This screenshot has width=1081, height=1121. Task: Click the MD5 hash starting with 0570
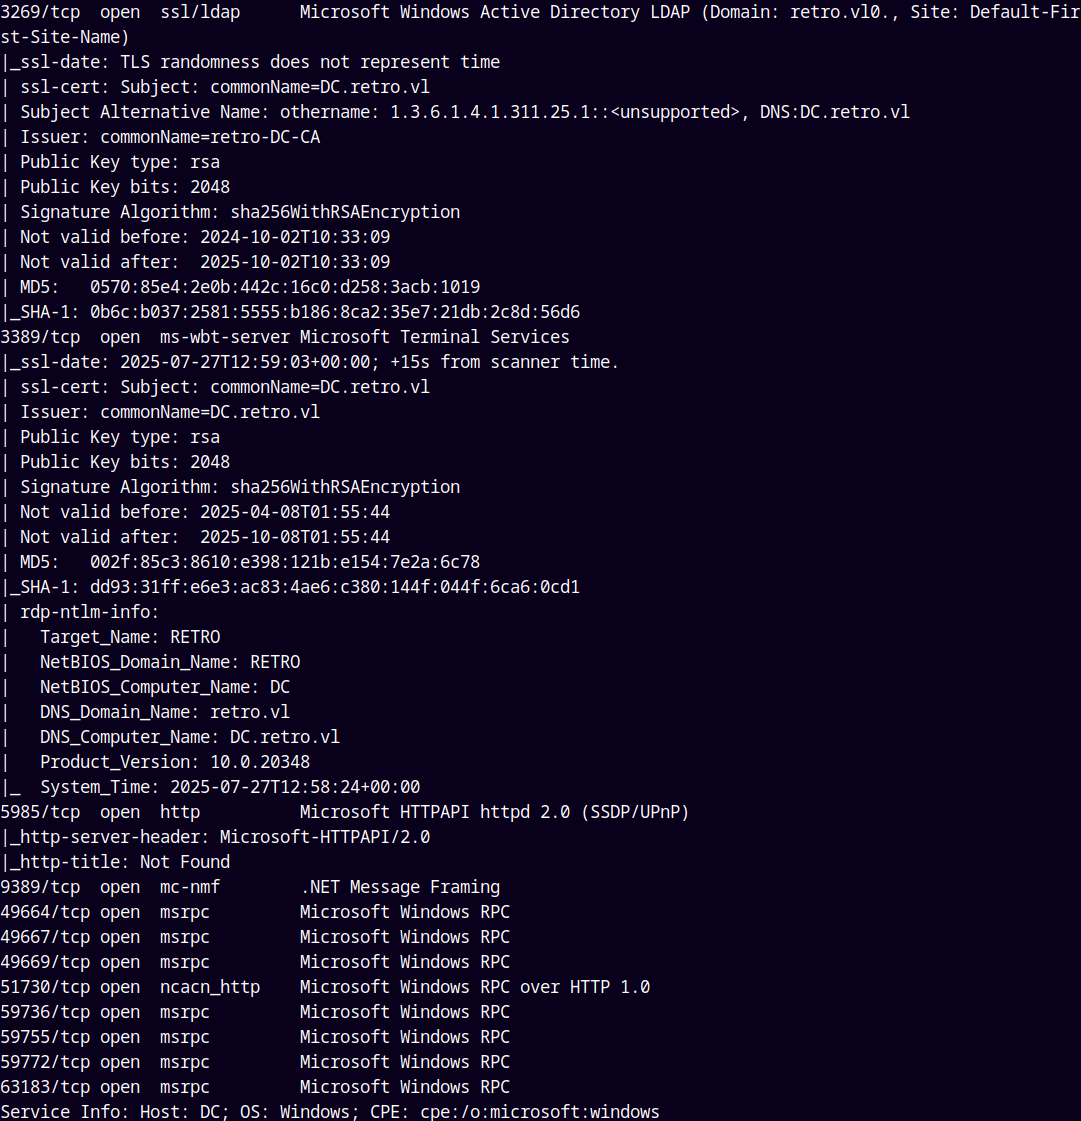(285, 287)
